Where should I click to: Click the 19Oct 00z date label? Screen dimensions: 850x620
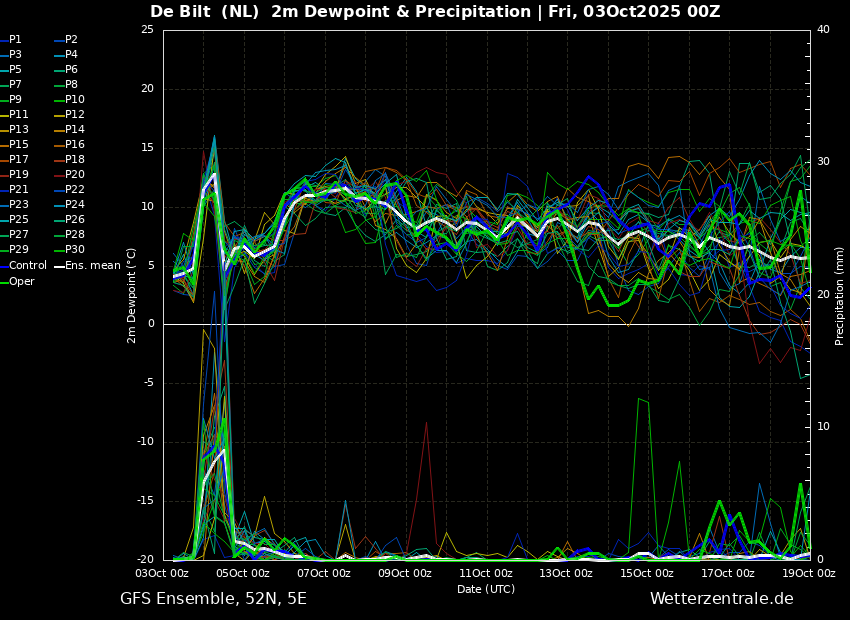(808, 573)
